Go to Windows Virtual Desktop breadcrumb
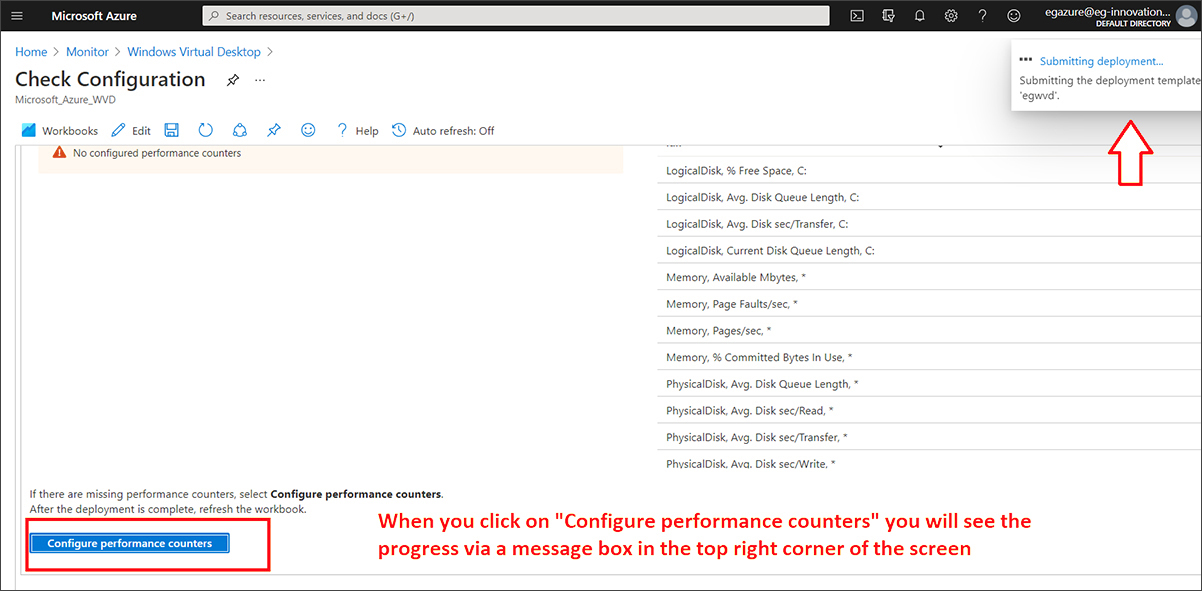This screenshot has height=591, width=1202. pos(194,52)
